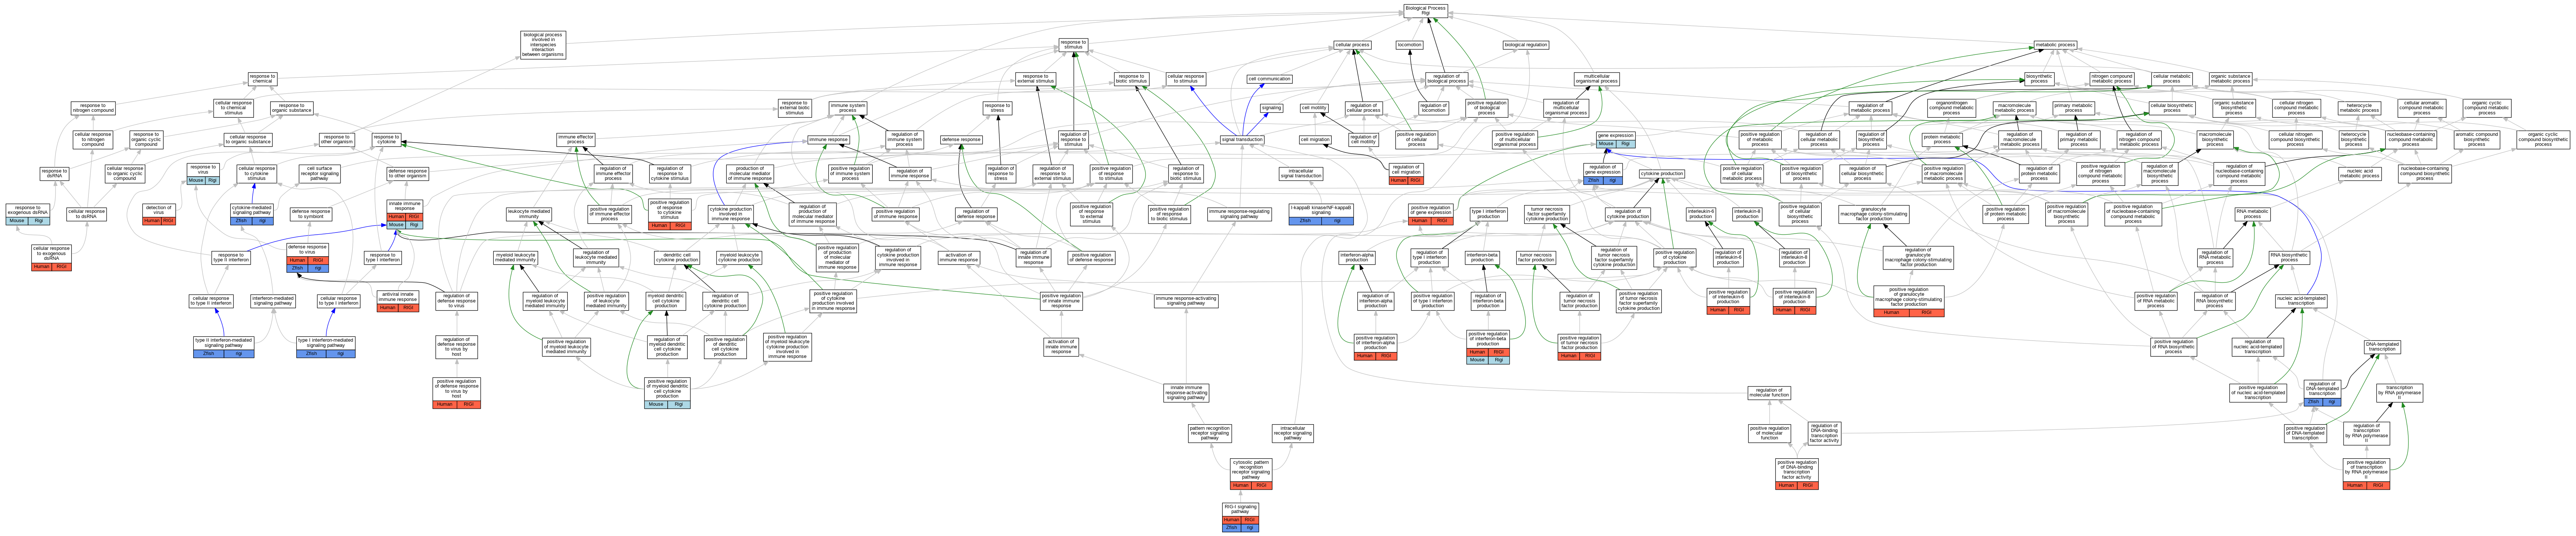Select 'intracellular signal transduction' node
Viewport: 2576px width, 536px height.
click(1301, 174)
